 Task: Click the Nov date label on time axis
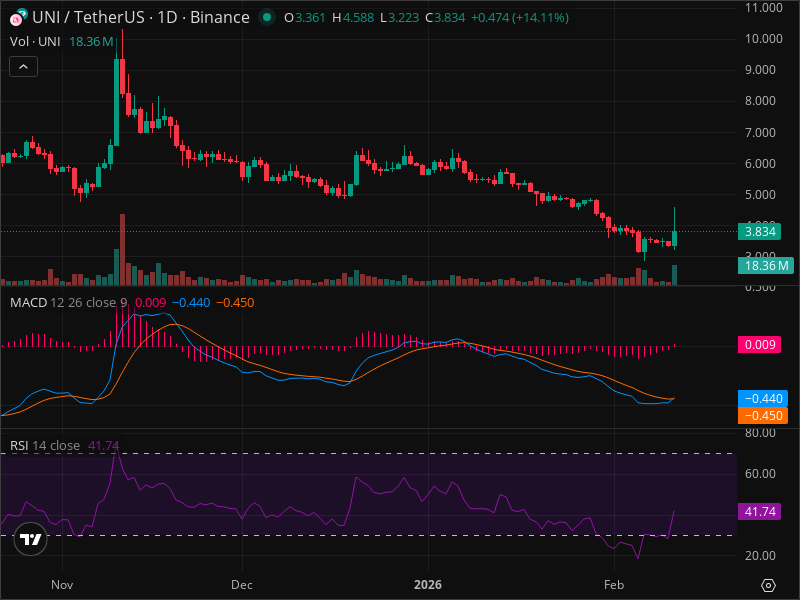coord(62,585)
